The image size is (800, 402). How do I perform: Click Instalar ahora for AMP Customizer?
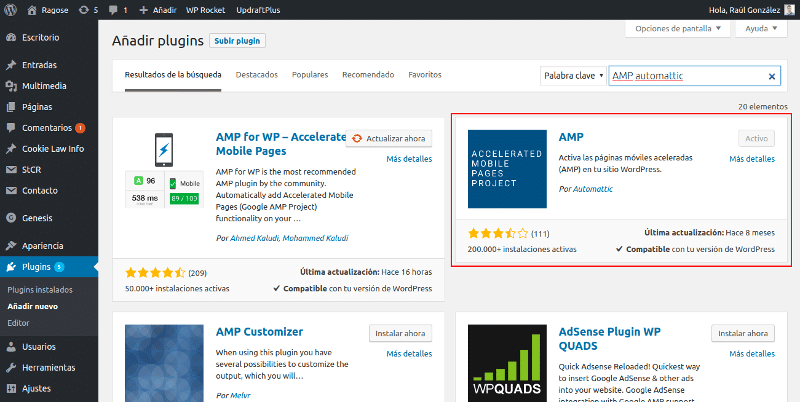tap(401, 334)
